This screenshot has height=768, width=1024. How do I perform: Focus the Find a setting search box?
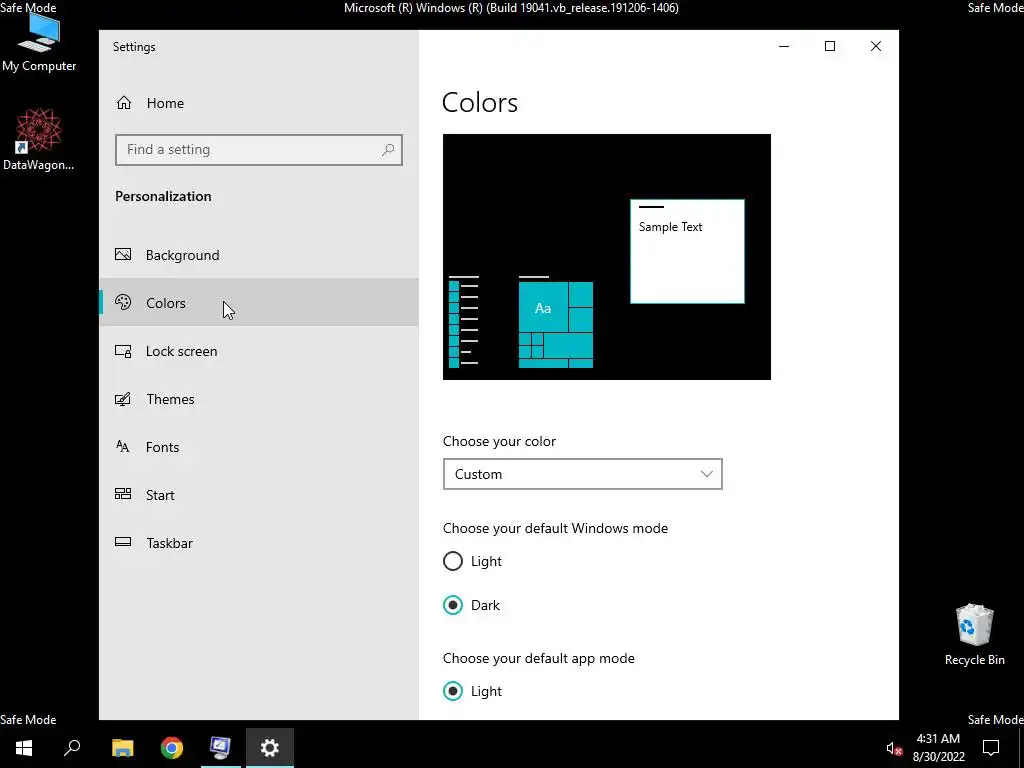pyautogui.click(x=259, y=150)
